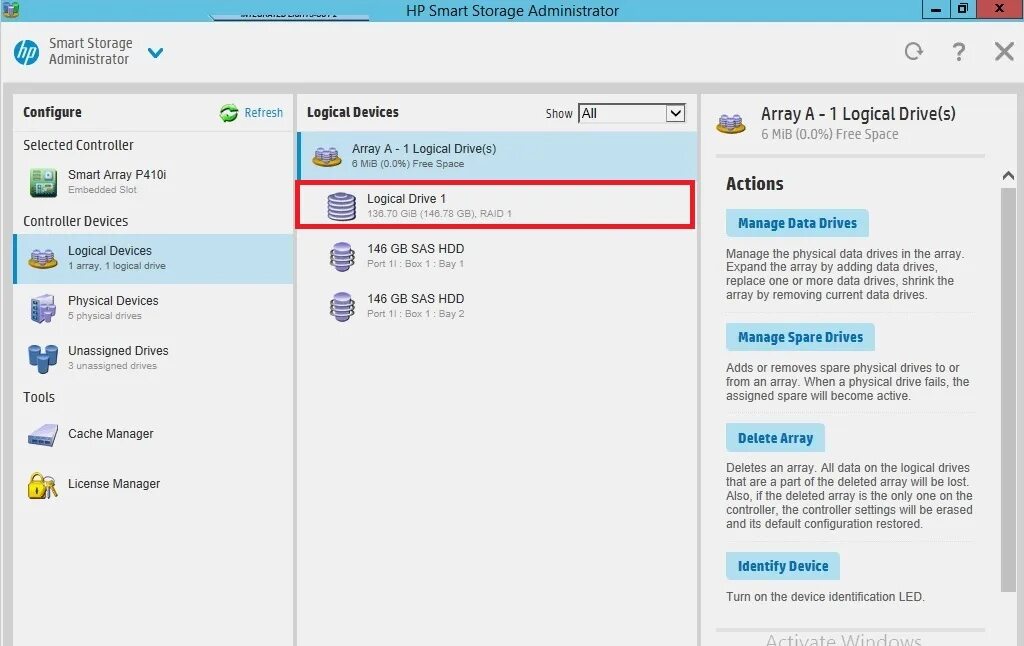1024x646 pixels.
Task: Click the Array A header icon in details
Action: click(731, 123)
